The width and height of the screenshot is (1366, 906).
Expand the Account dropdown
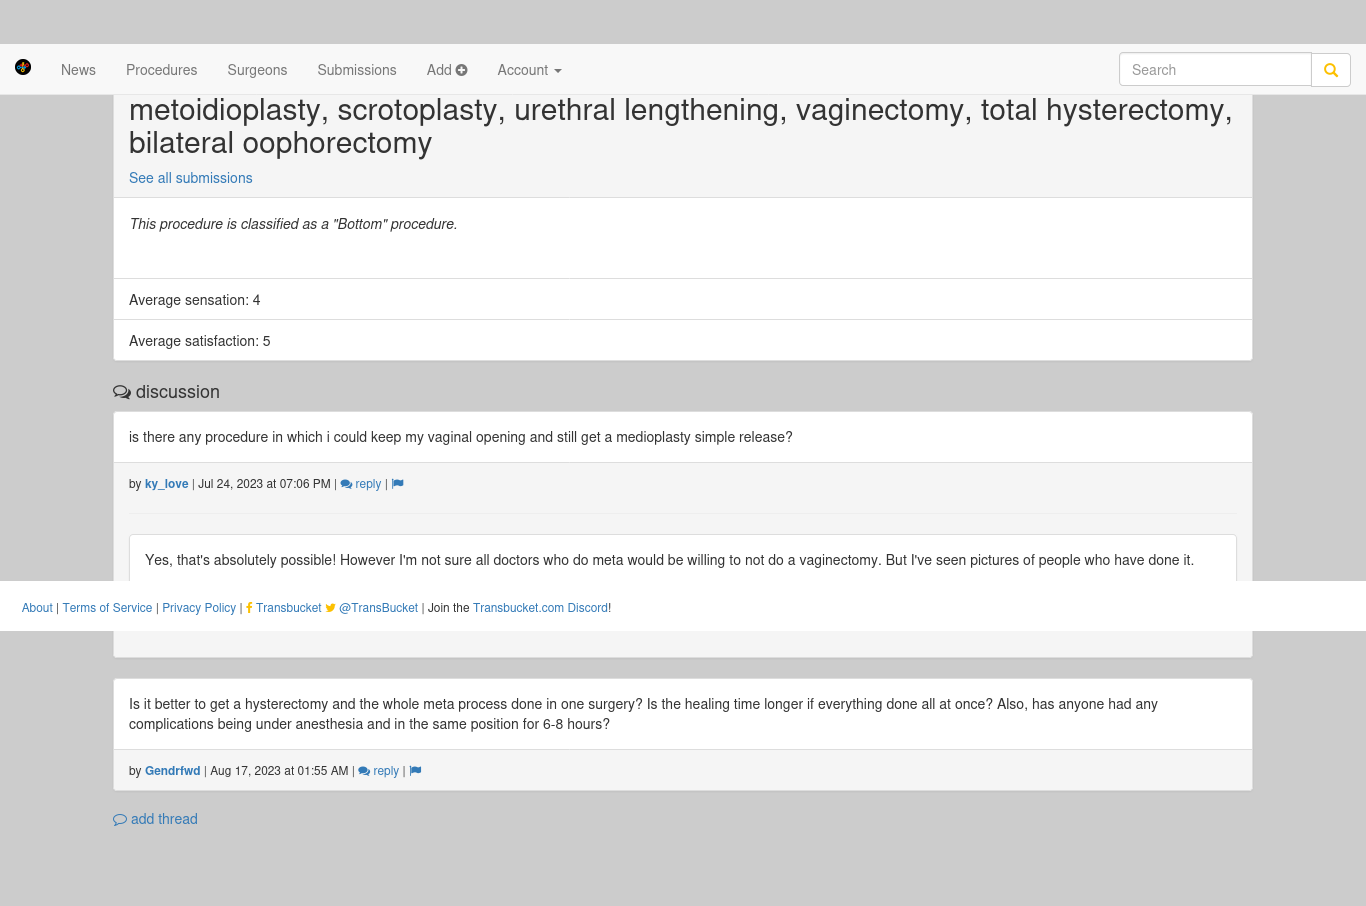529,70
